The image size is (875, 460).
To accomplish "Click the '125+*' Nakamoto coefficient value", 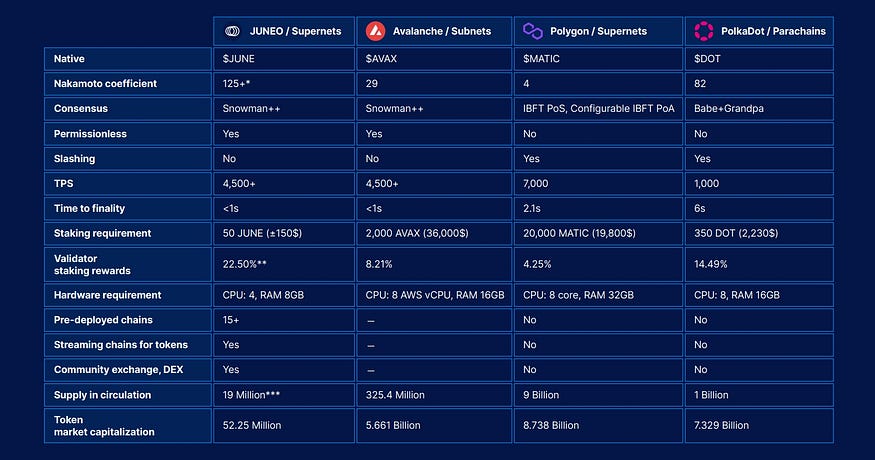I will (236, 84).
